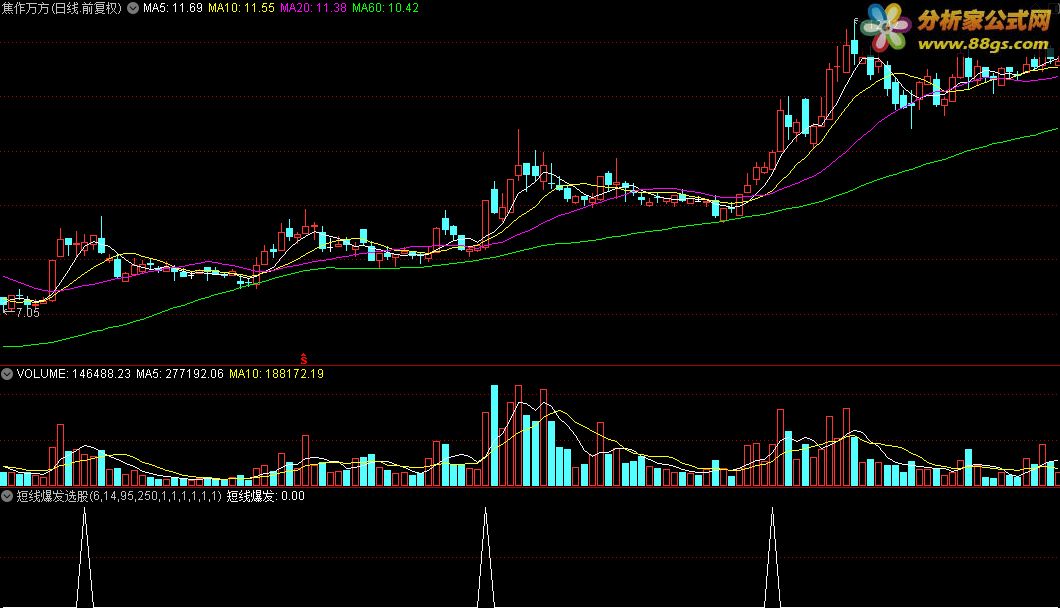Image resolution: width=1060 pixels, height=608 pixels.
Task: Select the MA20: 11.38 label
Action: click(x=313, y=8)
